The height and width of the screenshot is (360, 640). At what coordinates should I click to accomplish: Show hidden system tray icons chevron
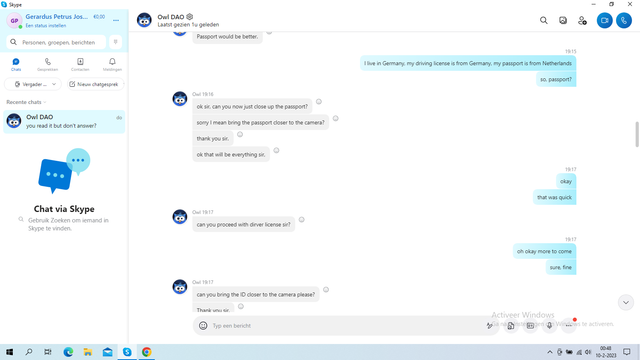550,352
